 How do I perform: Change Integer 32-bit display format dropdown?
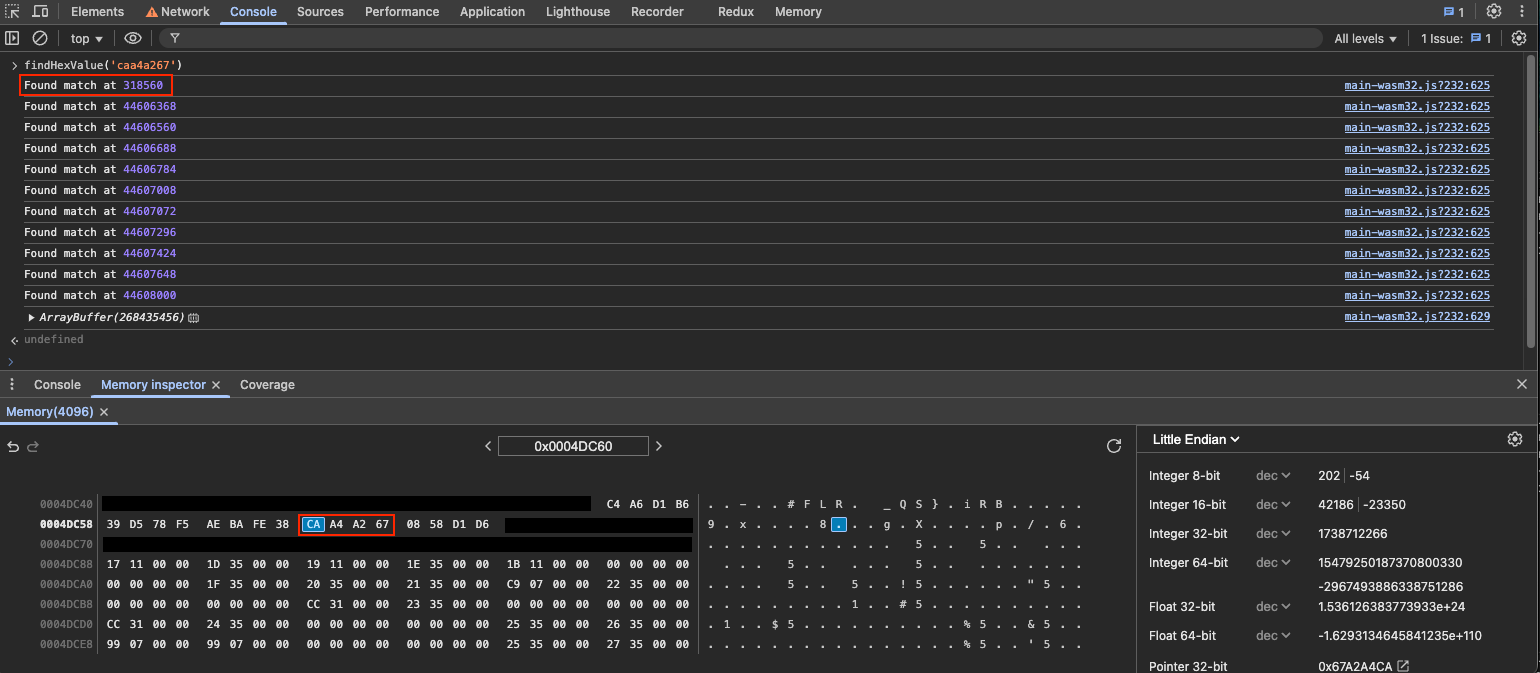tap(1273, 534)
